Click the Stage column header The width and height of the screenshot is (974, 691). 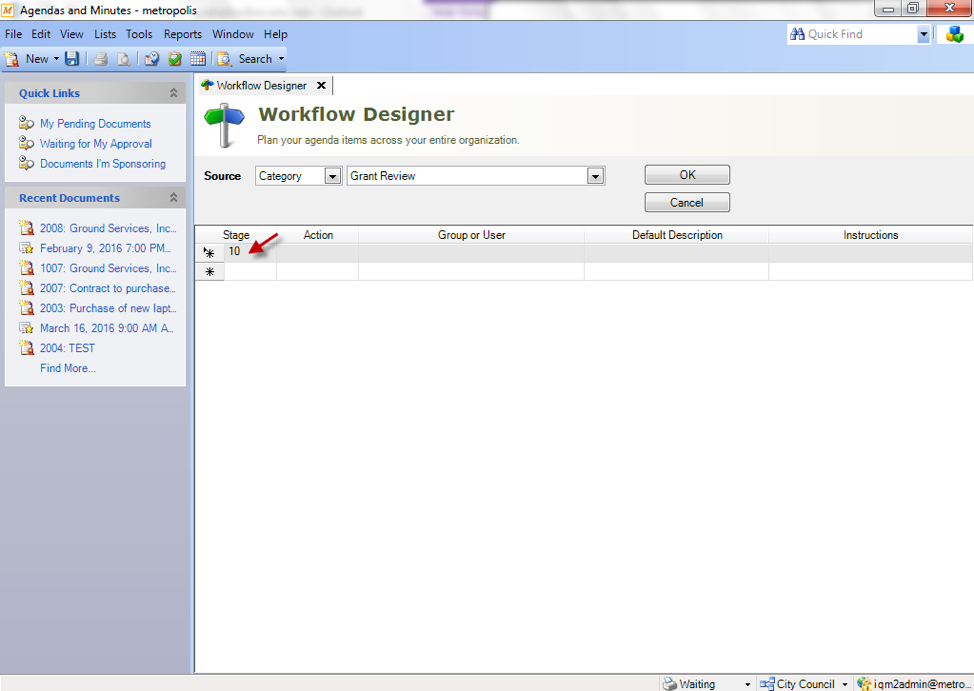236,235
